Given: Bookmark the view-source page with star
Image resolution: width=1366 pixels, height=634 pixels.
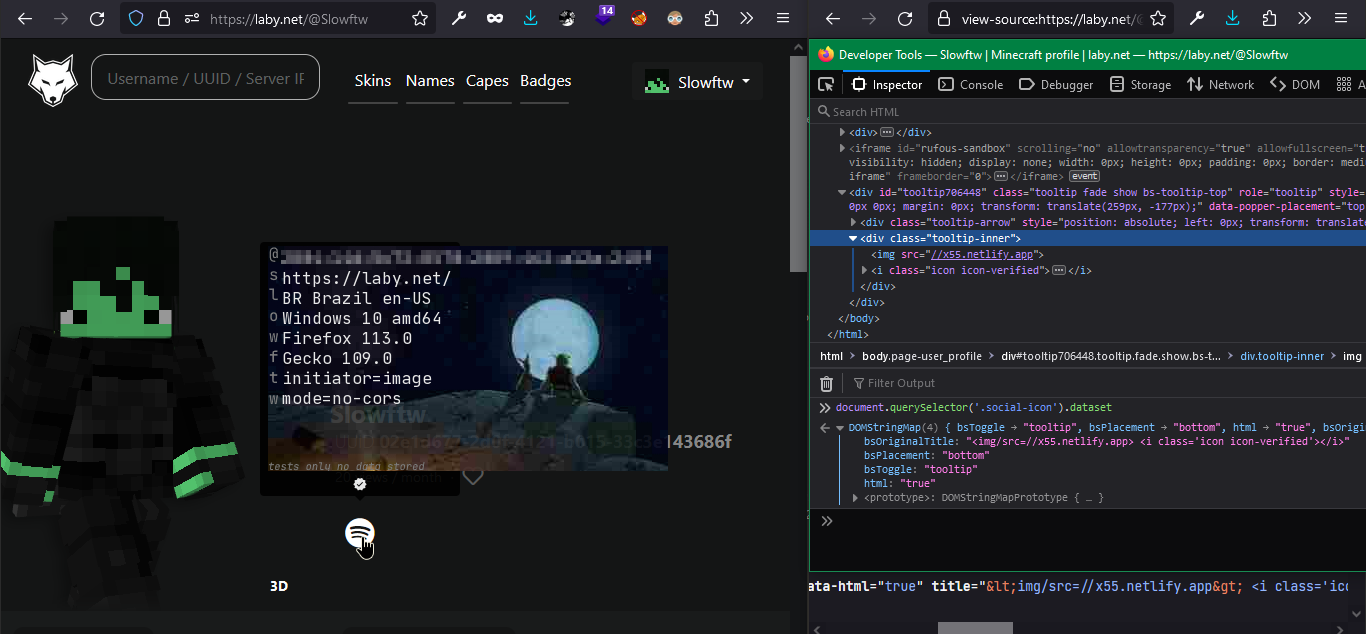Looking at the screenshot, I should pyautogui.click(x=1157, y=18).
